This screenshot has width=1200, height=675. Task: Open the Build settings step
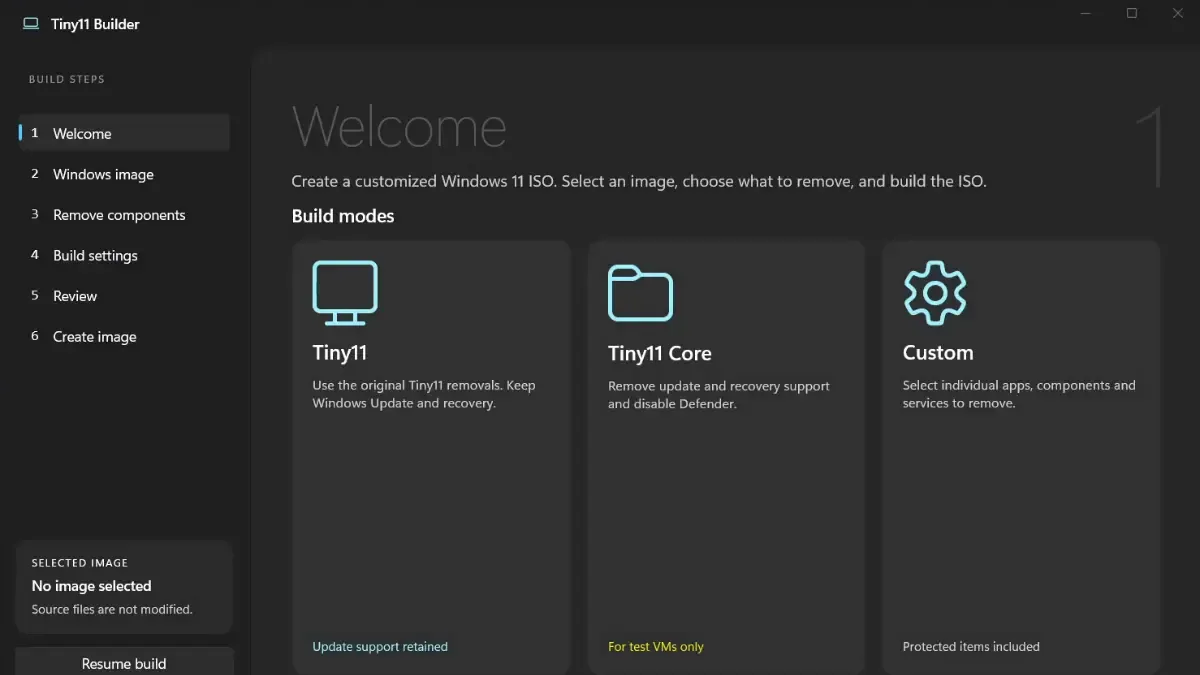click(x=124, y=255)
